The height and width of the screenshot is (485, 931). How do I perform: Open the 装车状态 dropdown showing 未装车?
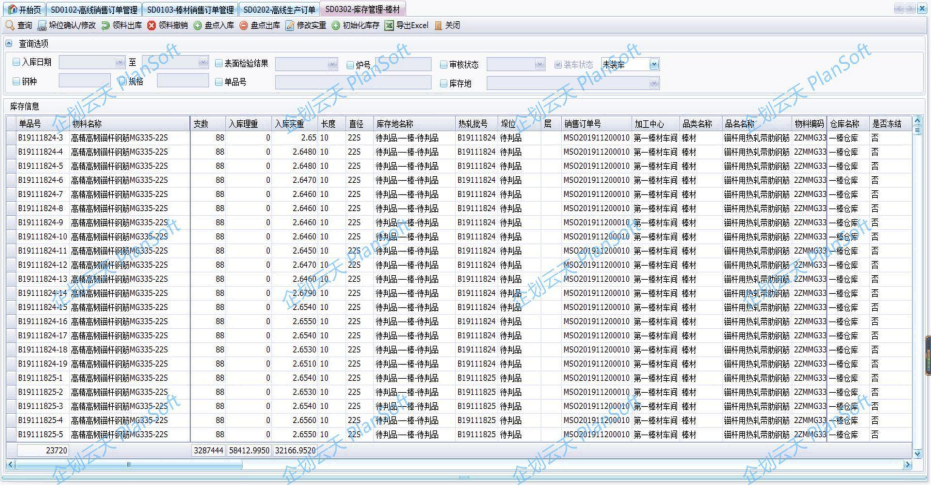[654, 64]
